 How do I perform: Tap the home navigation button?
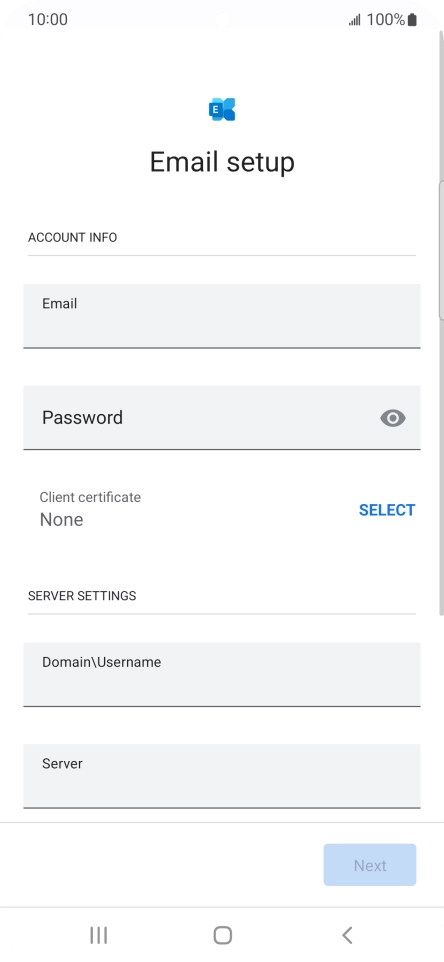(x=222, y=935)
